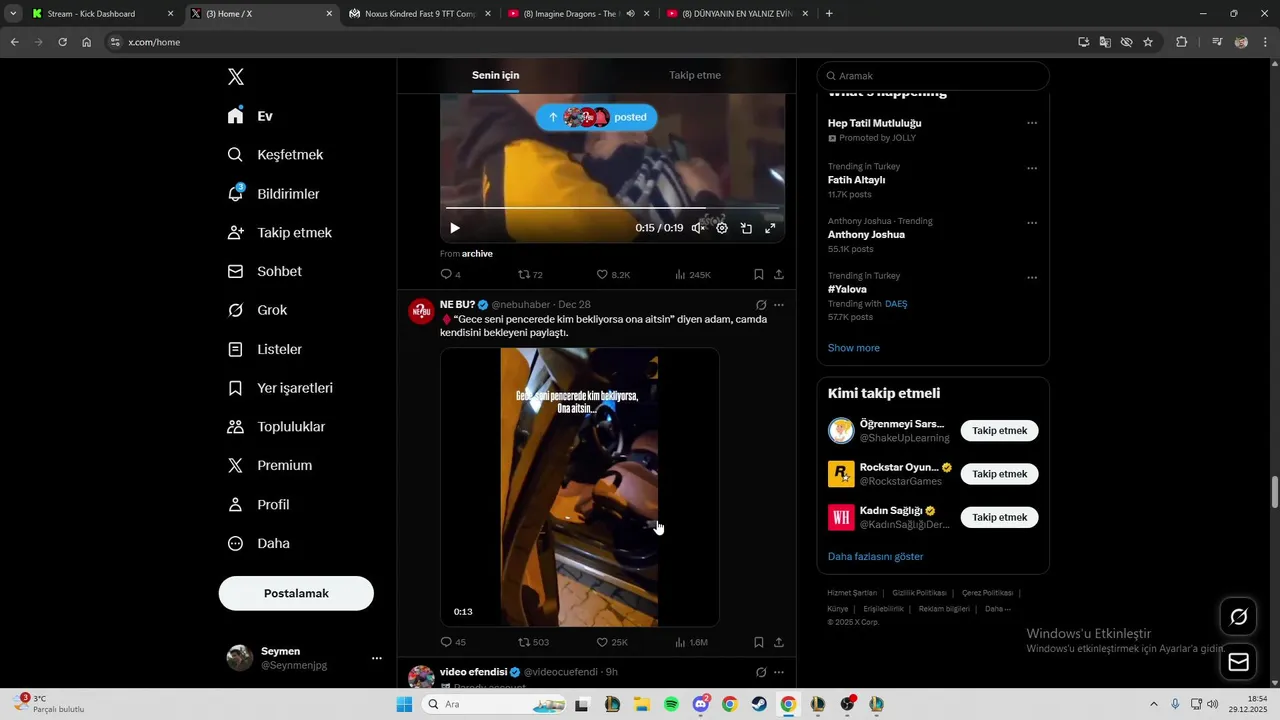This screenshot has height=720, width=1280.
Task: Open the archive source link
Action: (x=477, y=254)
